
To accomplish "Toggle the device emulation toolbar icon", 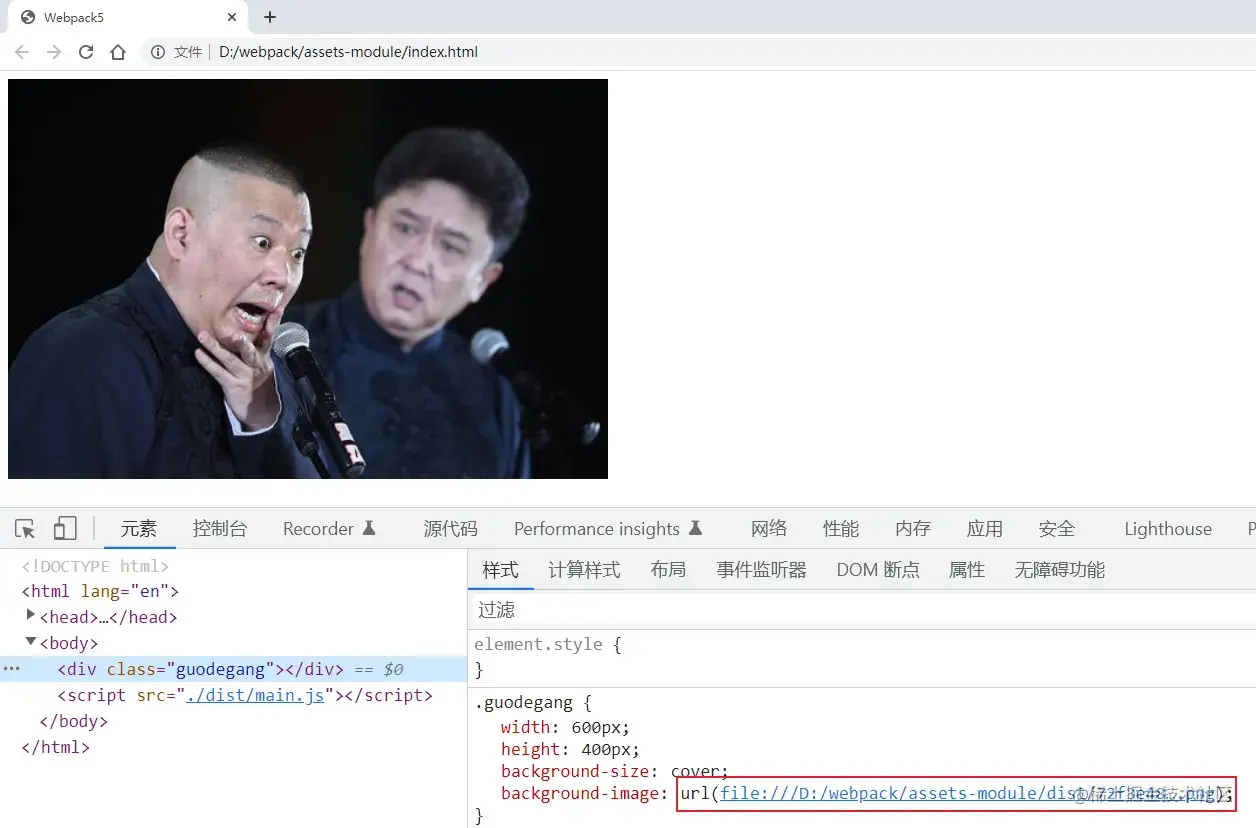I will pyautogui.click(x=62, y=528).
